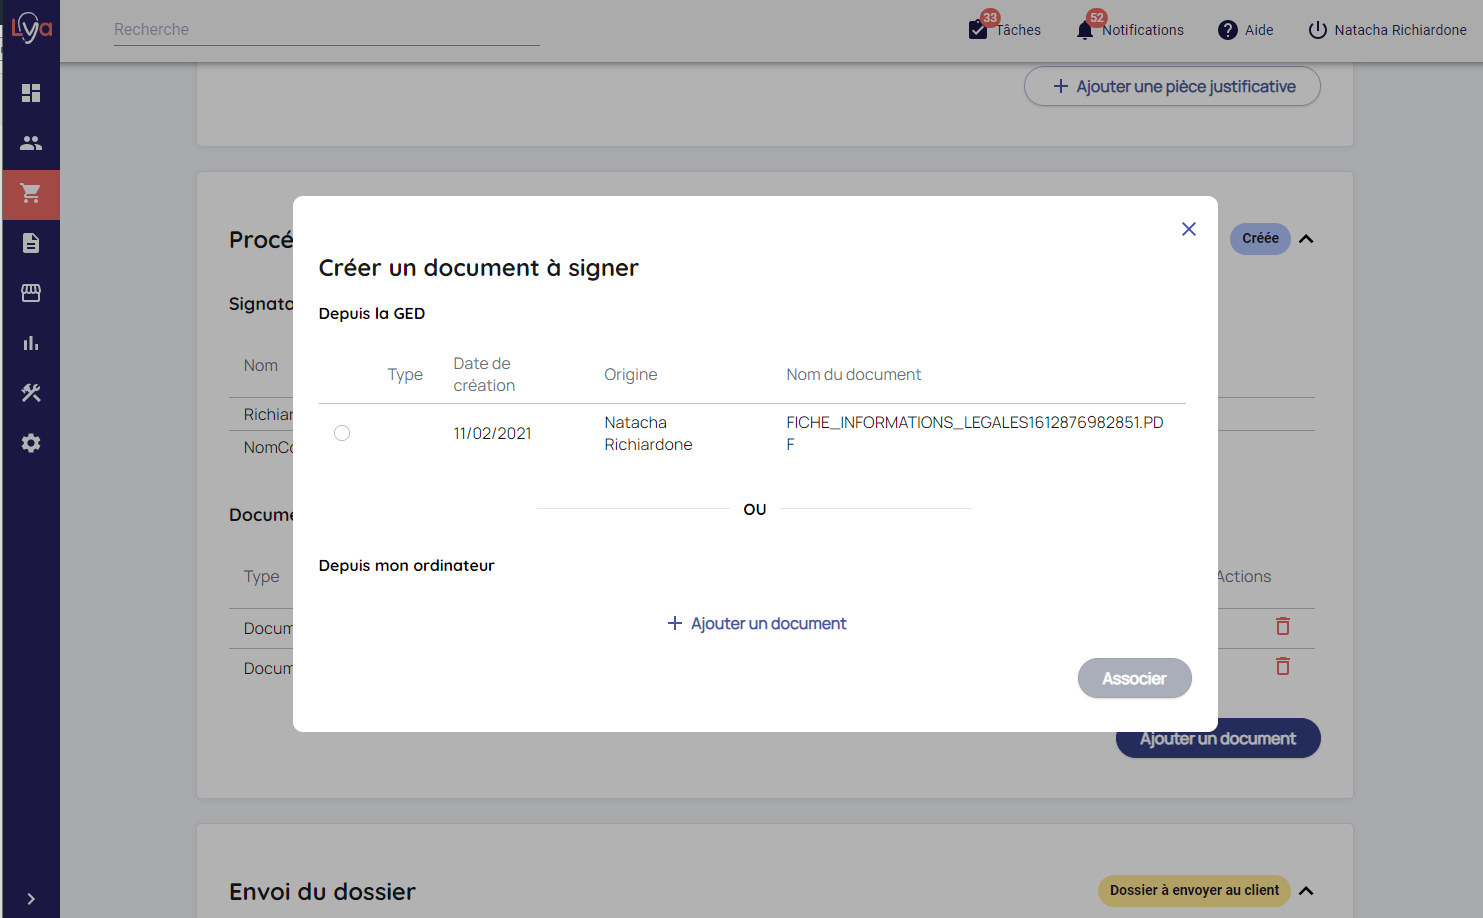
Task: Select the shopping cart sidebar icon
Action: pos(31,193)
